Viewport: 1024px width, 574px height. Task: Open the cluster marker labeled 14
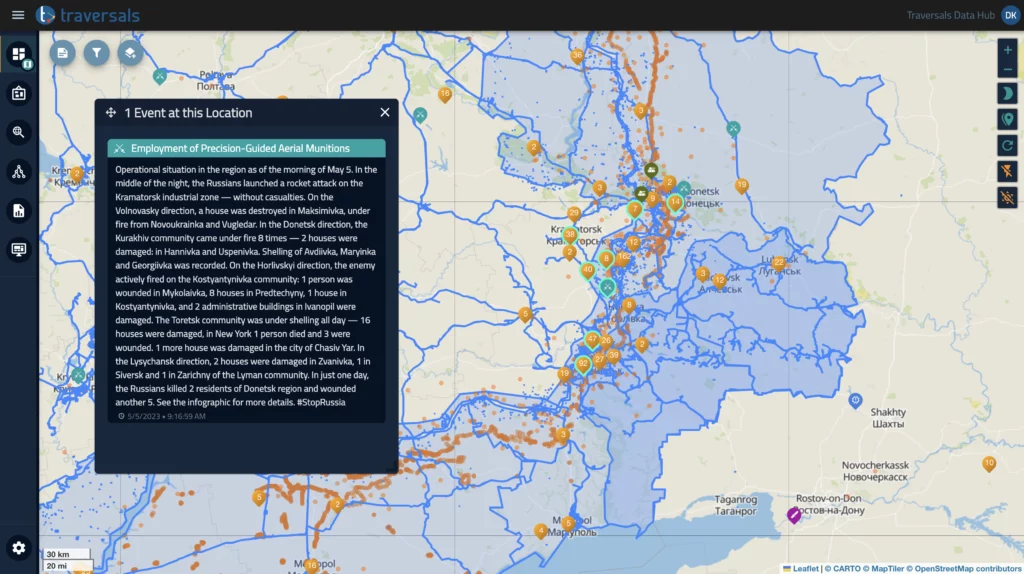[675, 202]
